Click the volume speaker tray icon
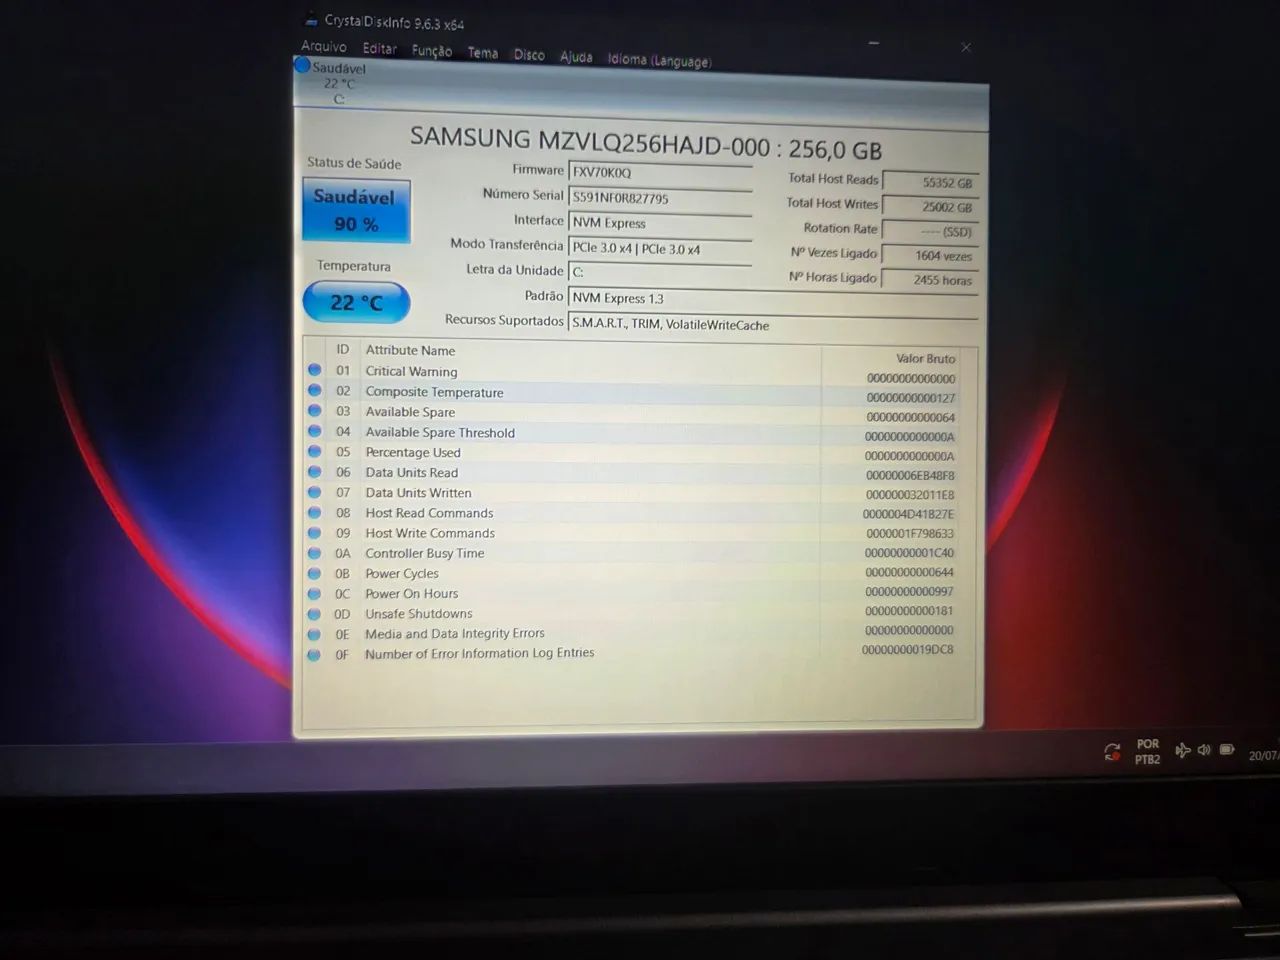The image size is (1280, 960). tap(1204, 750)
